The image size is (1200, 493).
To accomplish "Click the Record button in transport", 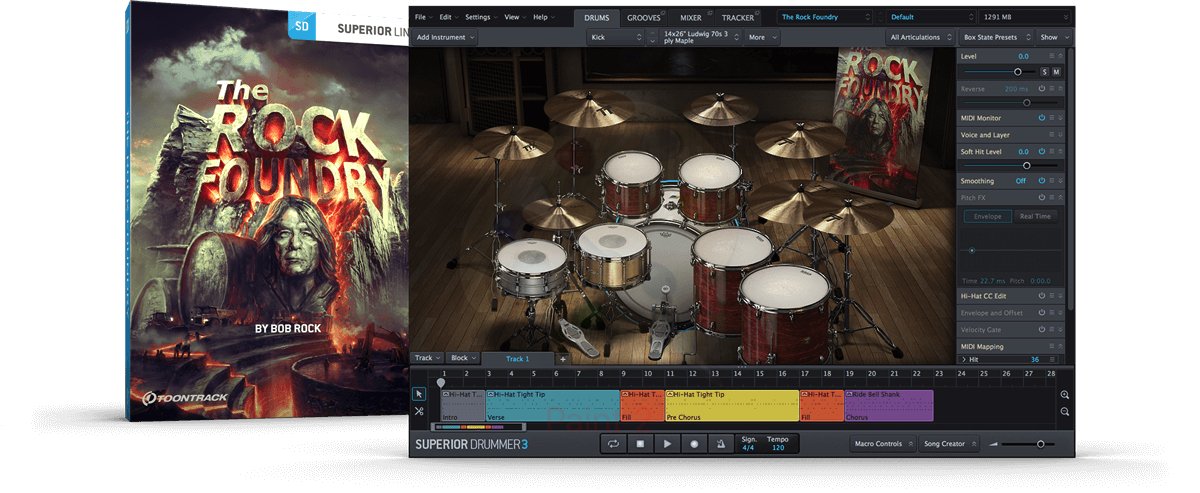I will point(692,444).
